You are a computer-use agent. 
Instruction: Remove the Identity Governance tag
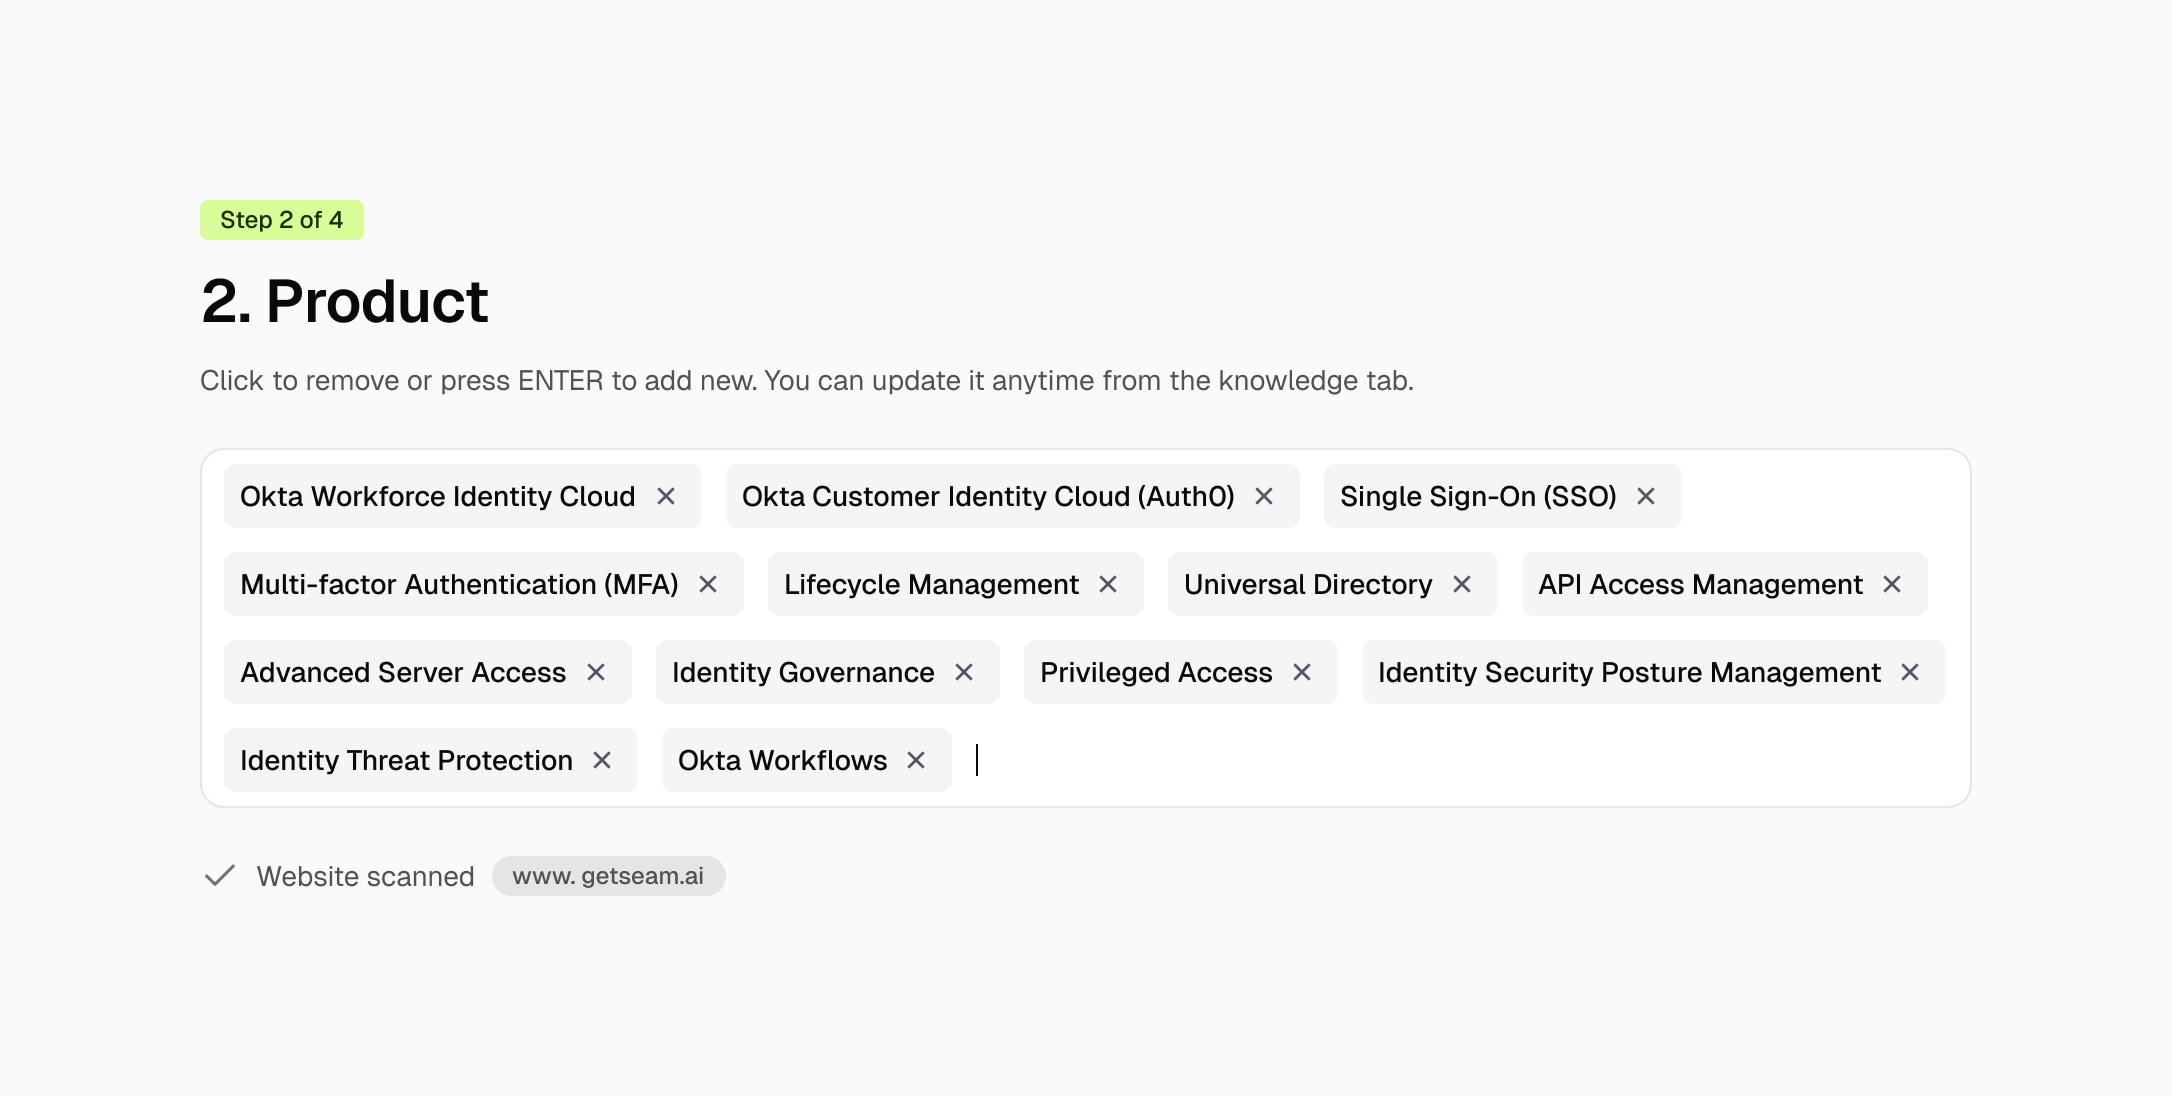coord(964,672)
